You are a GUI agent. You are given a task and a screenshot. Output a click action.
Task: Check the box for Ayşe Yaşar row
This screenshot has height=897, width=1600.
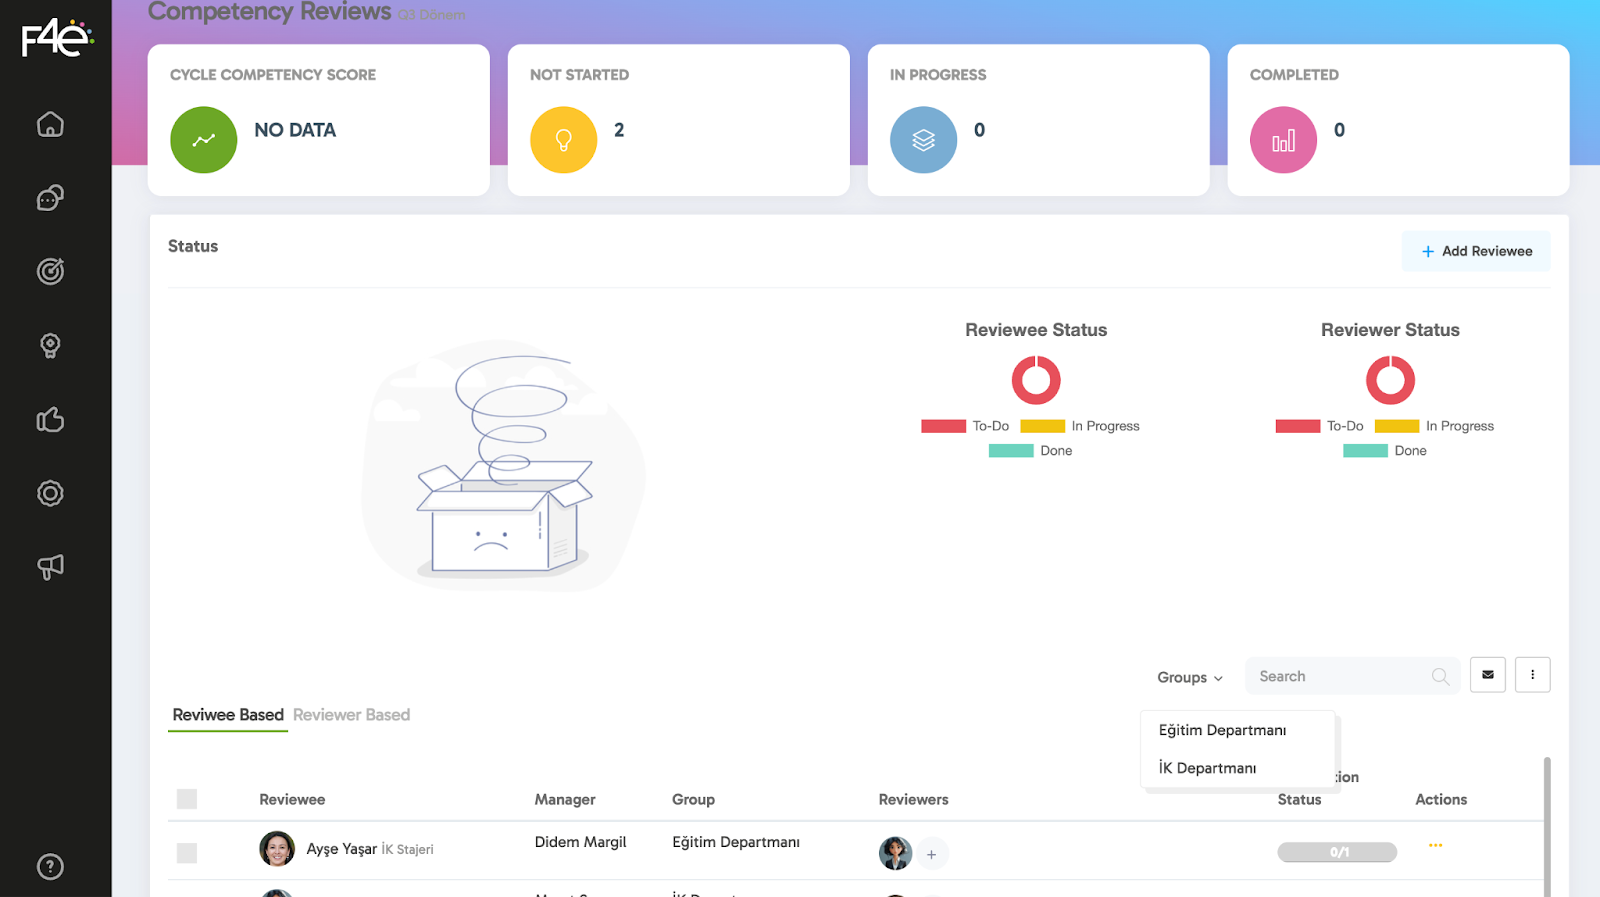click(187, 853)
